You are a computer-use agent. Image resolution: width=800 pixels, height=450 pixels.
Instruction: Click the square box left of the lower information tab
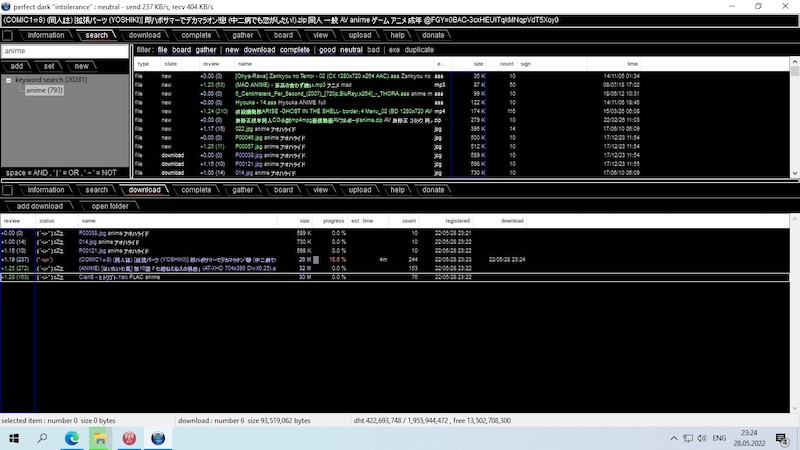(8, 190)
